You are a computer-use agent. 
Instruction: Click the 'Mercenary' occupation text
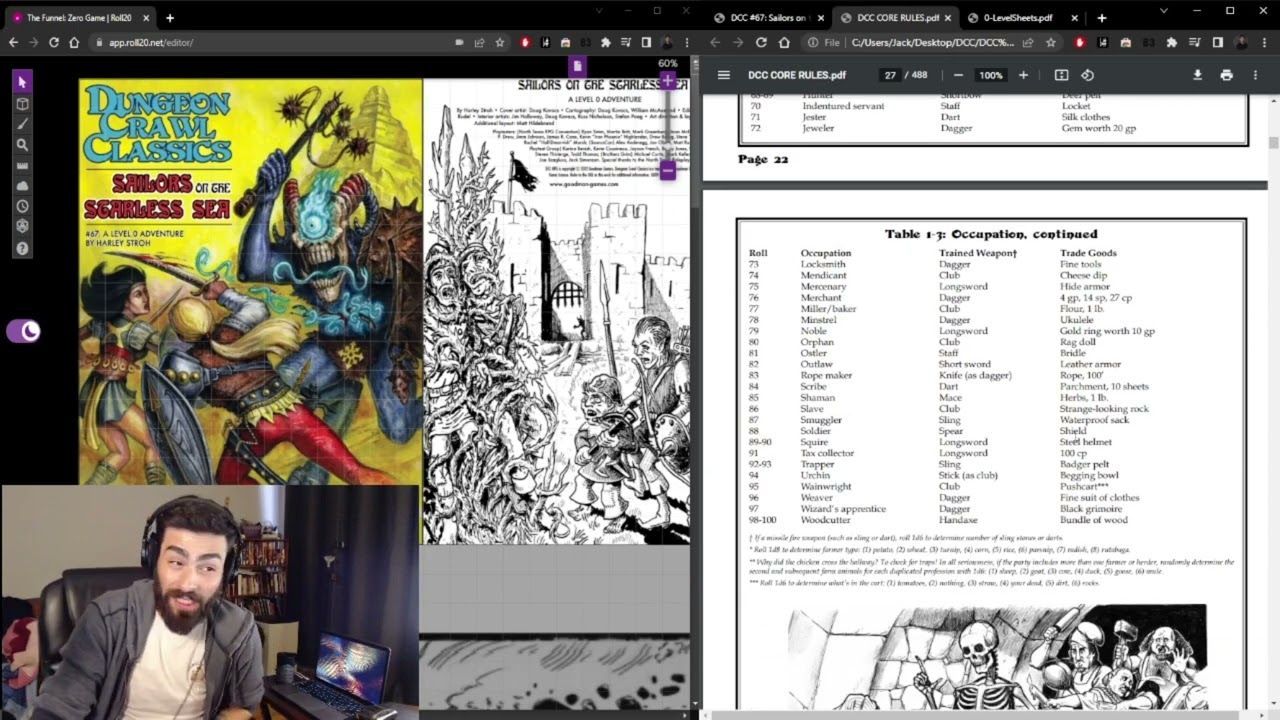824,286
